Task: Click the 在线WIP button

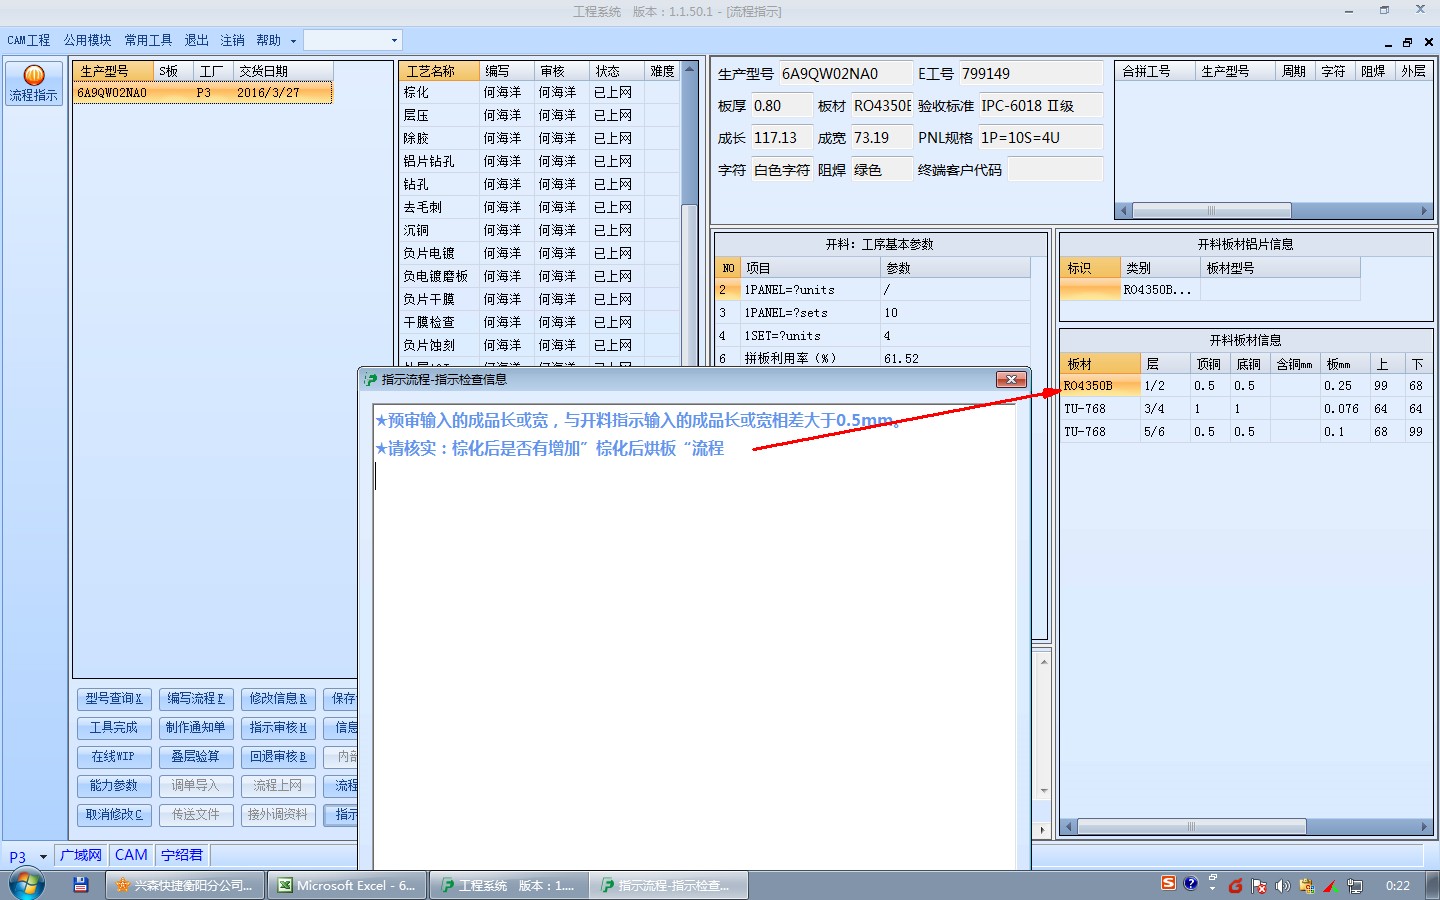Action: click(x=114, y=757)
